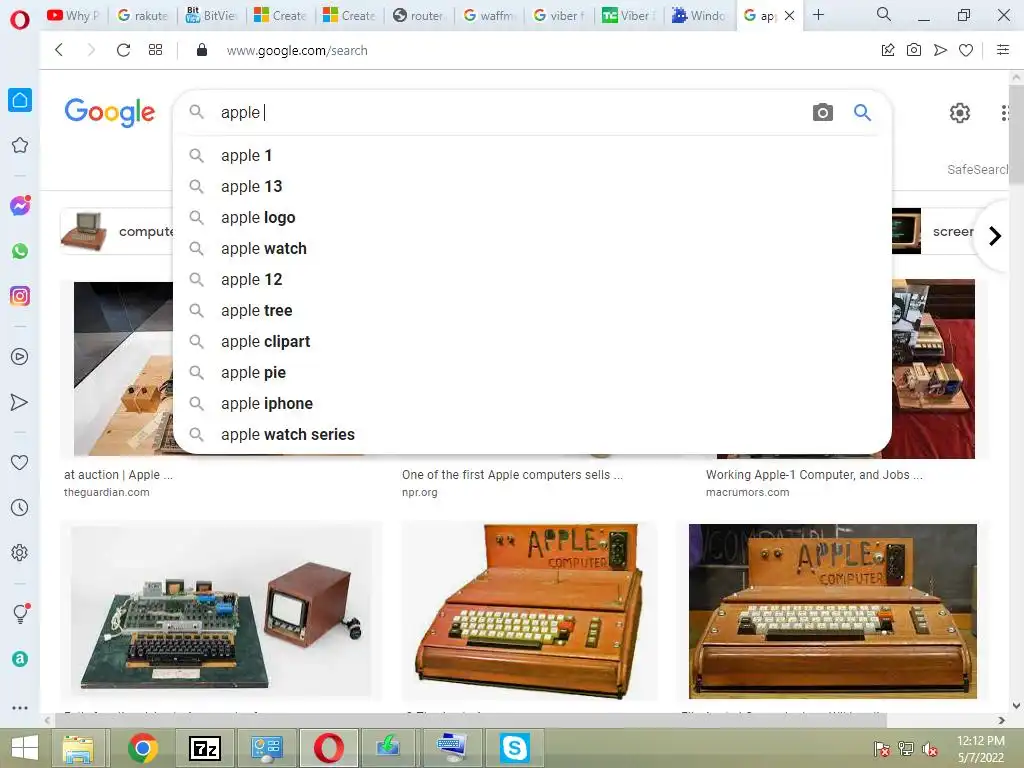Open WhatsApp in the Opera sidebar
The width and height of the screenshot is (1024, 768).
click(20, 251)
